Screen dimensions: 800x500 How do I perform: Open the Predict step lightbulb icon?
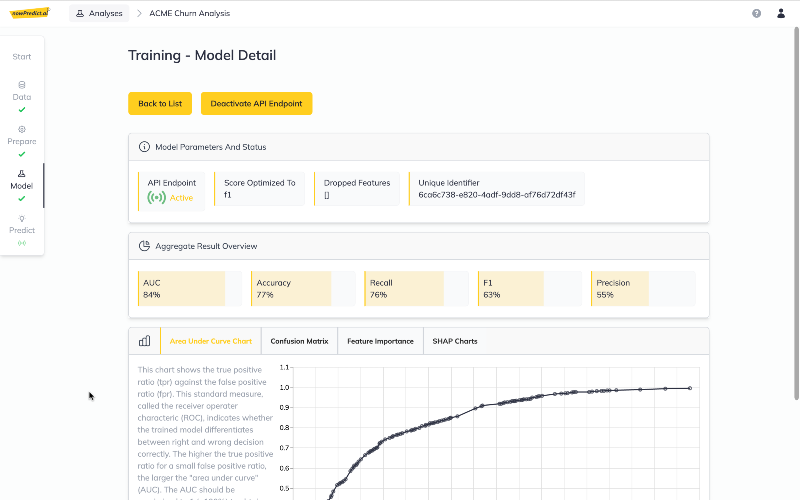click(21, 218)
